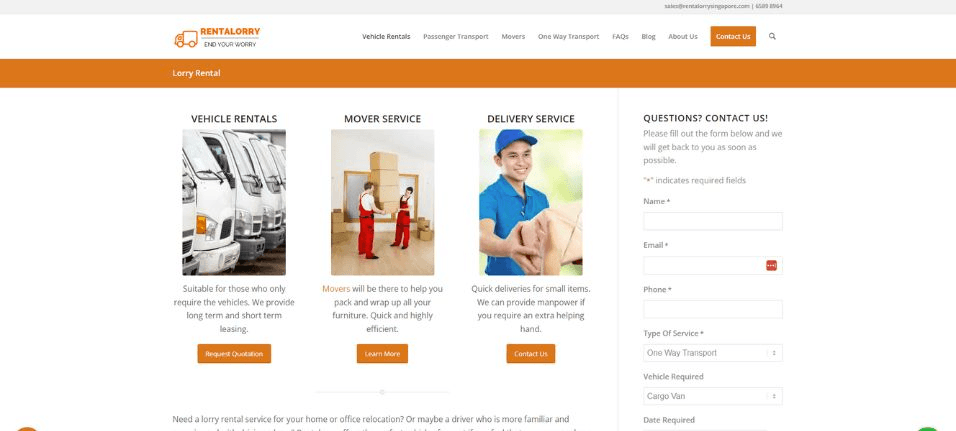Expand Type Of Service dropdown
Screen dimensions: 956x431
[x=713, y=353]
